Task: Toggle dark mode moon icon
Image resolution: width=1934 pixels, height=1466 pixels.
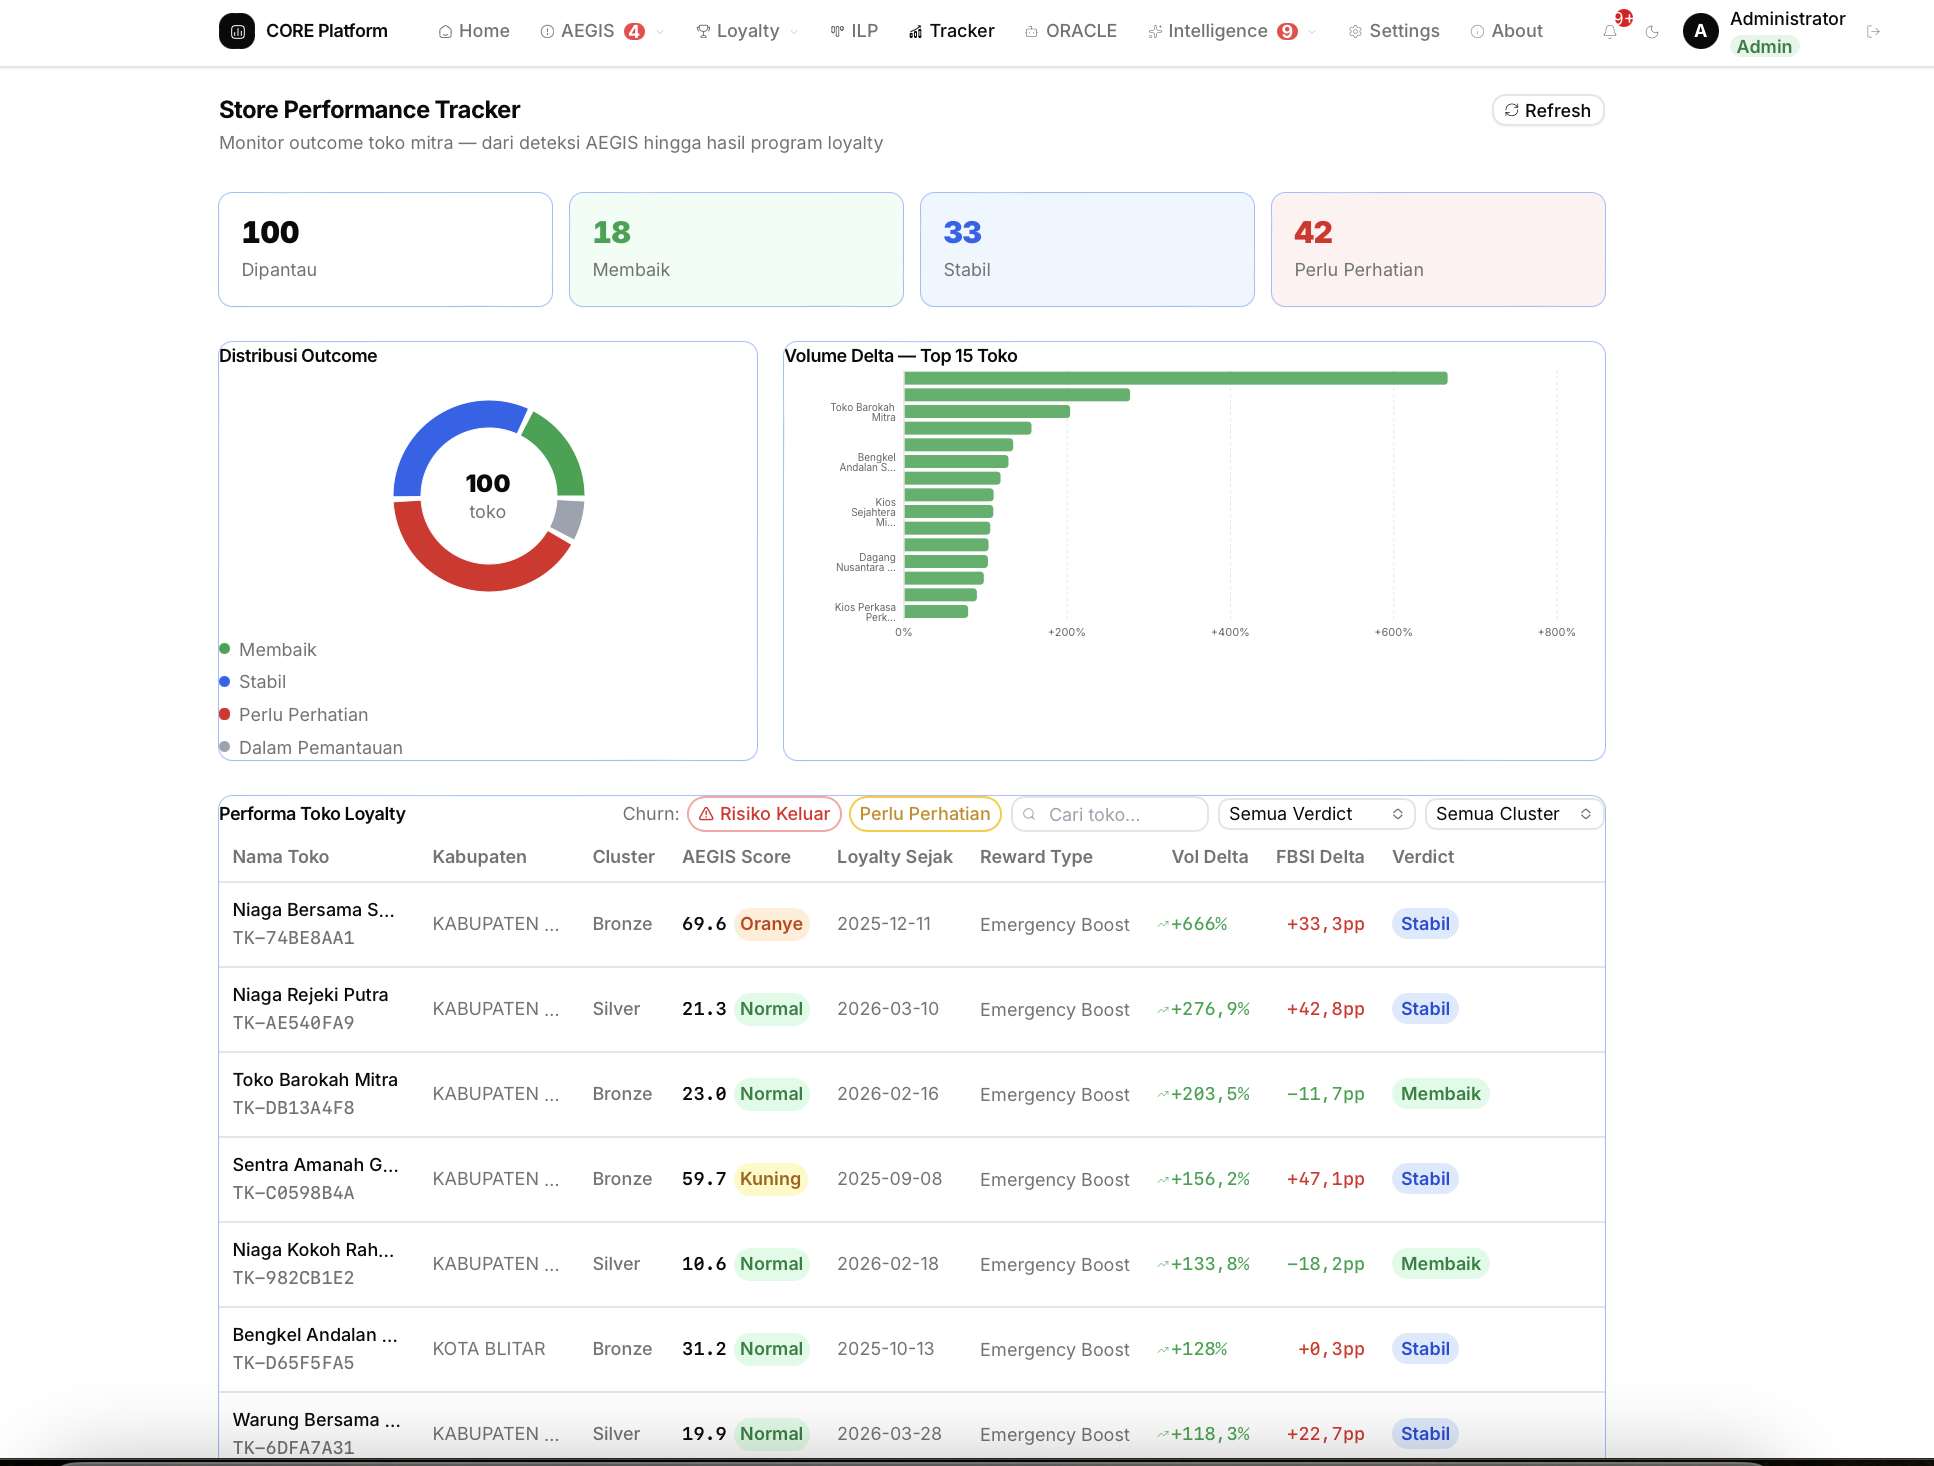Action: 1652,32
